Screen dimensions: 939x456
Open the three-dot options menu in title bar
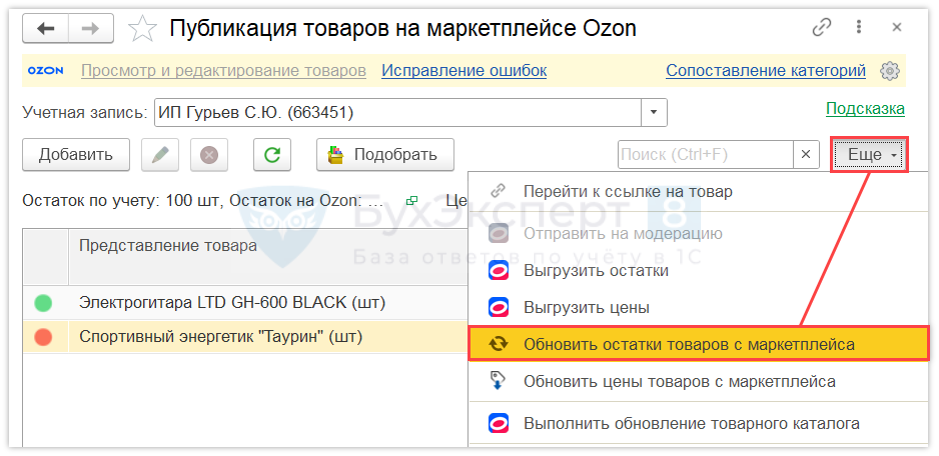coord(859,28)
